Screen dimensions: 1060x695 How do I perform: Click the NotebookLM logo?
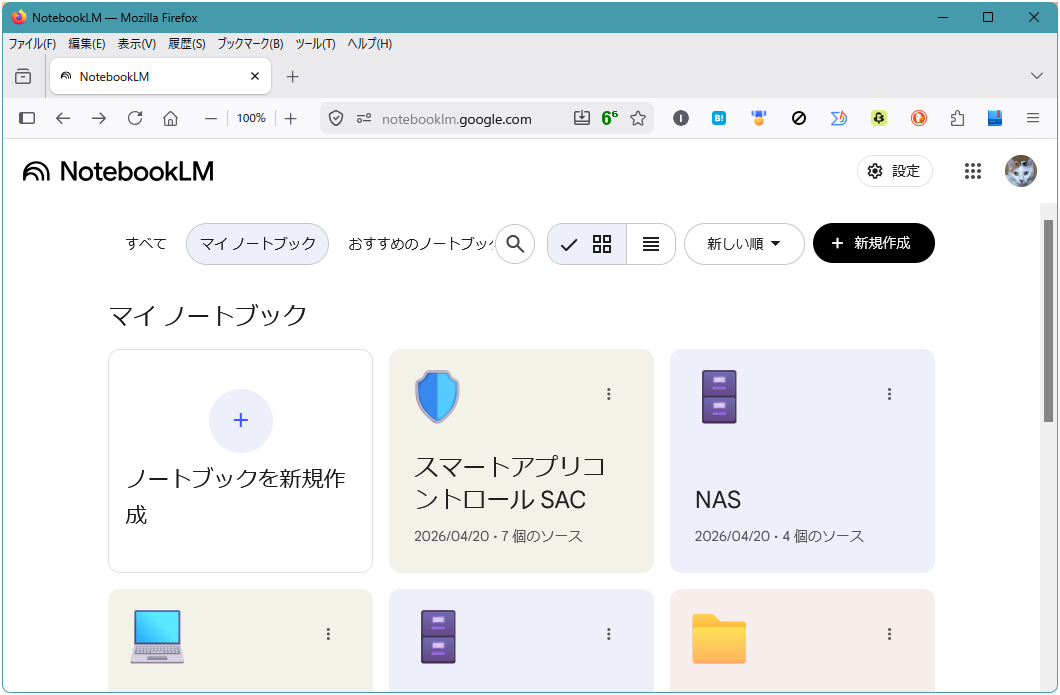coord(118,171)
